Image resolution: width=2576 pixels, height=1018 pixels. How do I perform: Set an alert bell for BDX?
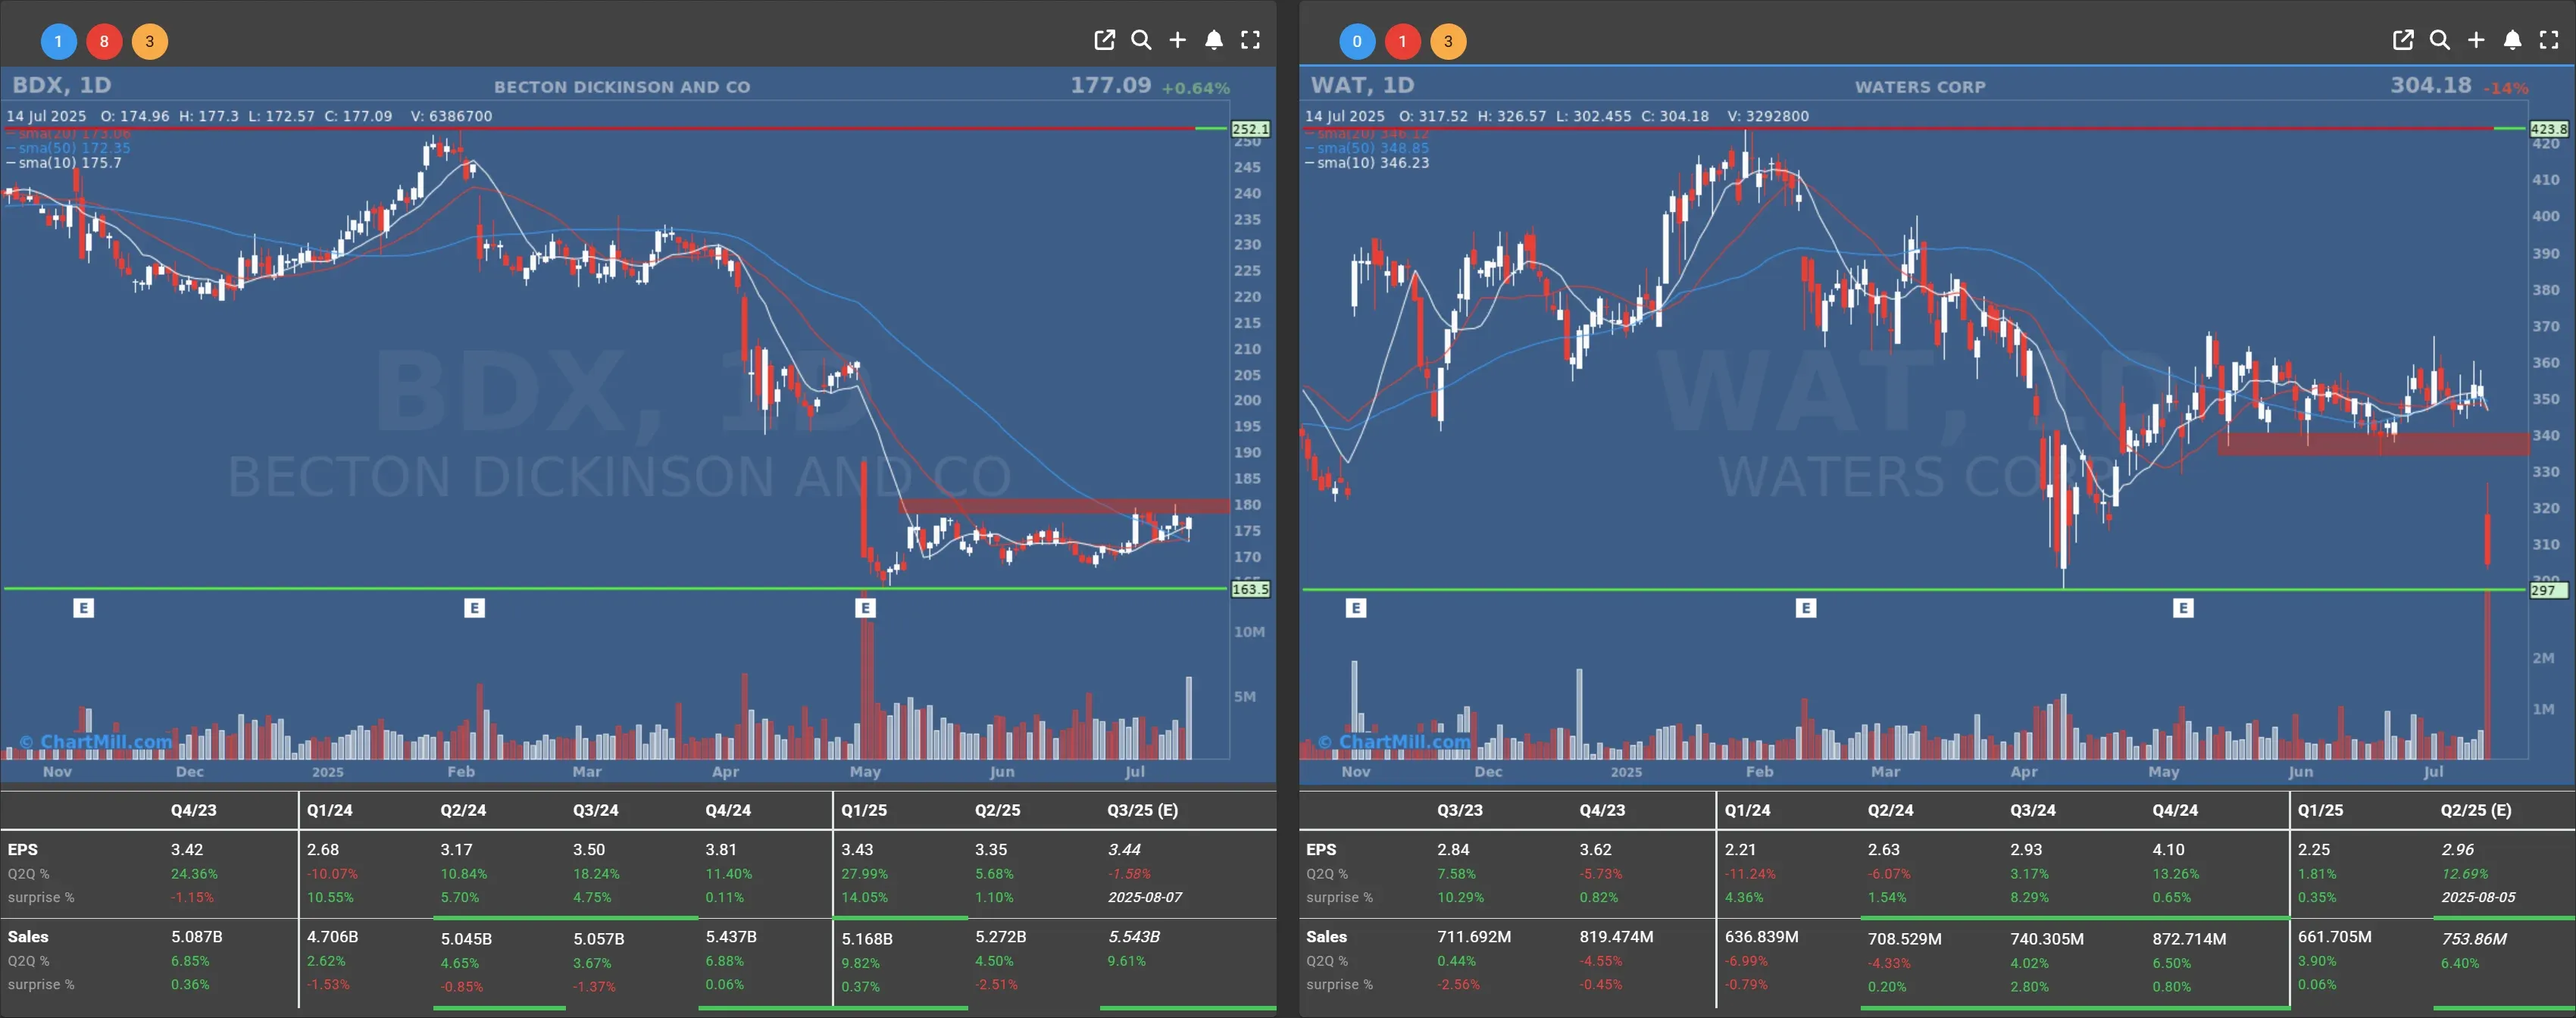tap(1214, 40)
